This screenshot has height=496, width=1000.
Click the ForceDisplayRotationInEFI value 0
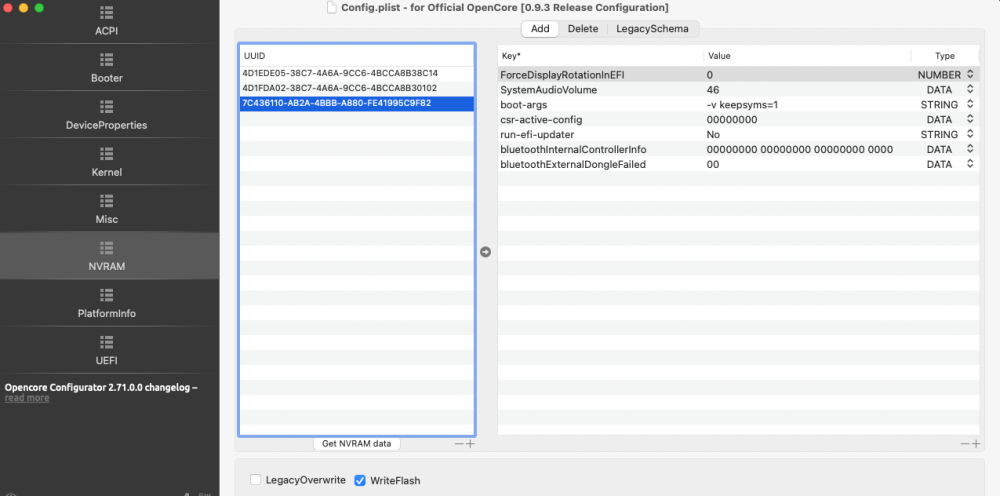(710, 75)
